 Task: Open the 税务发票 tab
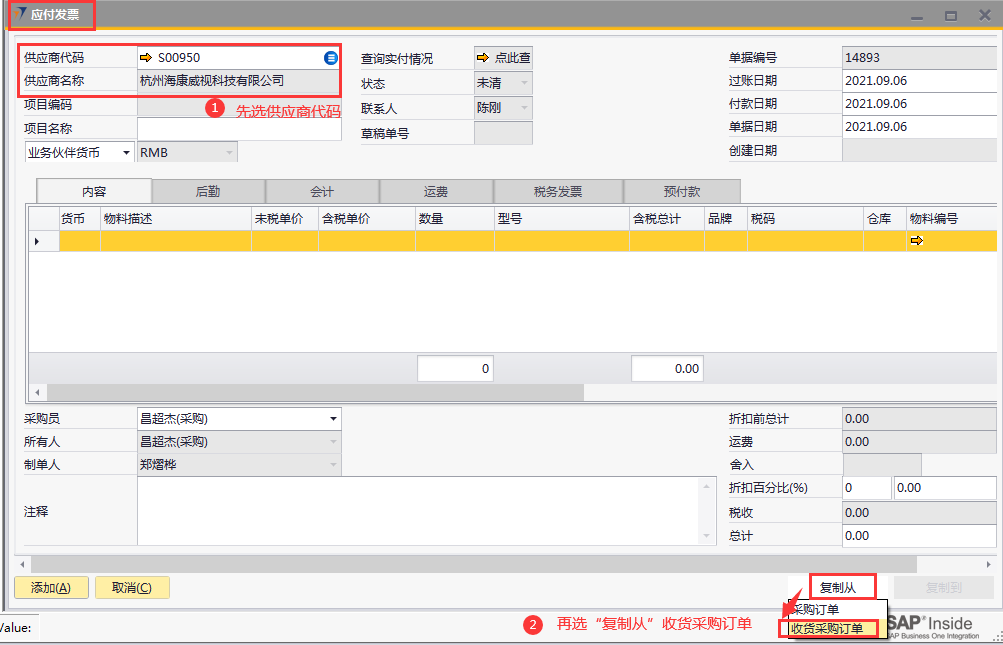[557, 192]
